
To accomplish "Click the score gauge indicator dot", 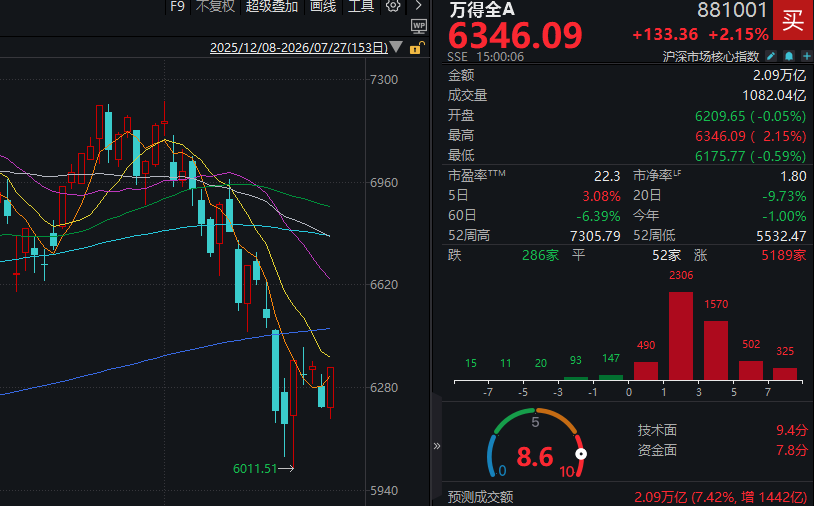I will point(581,454).
